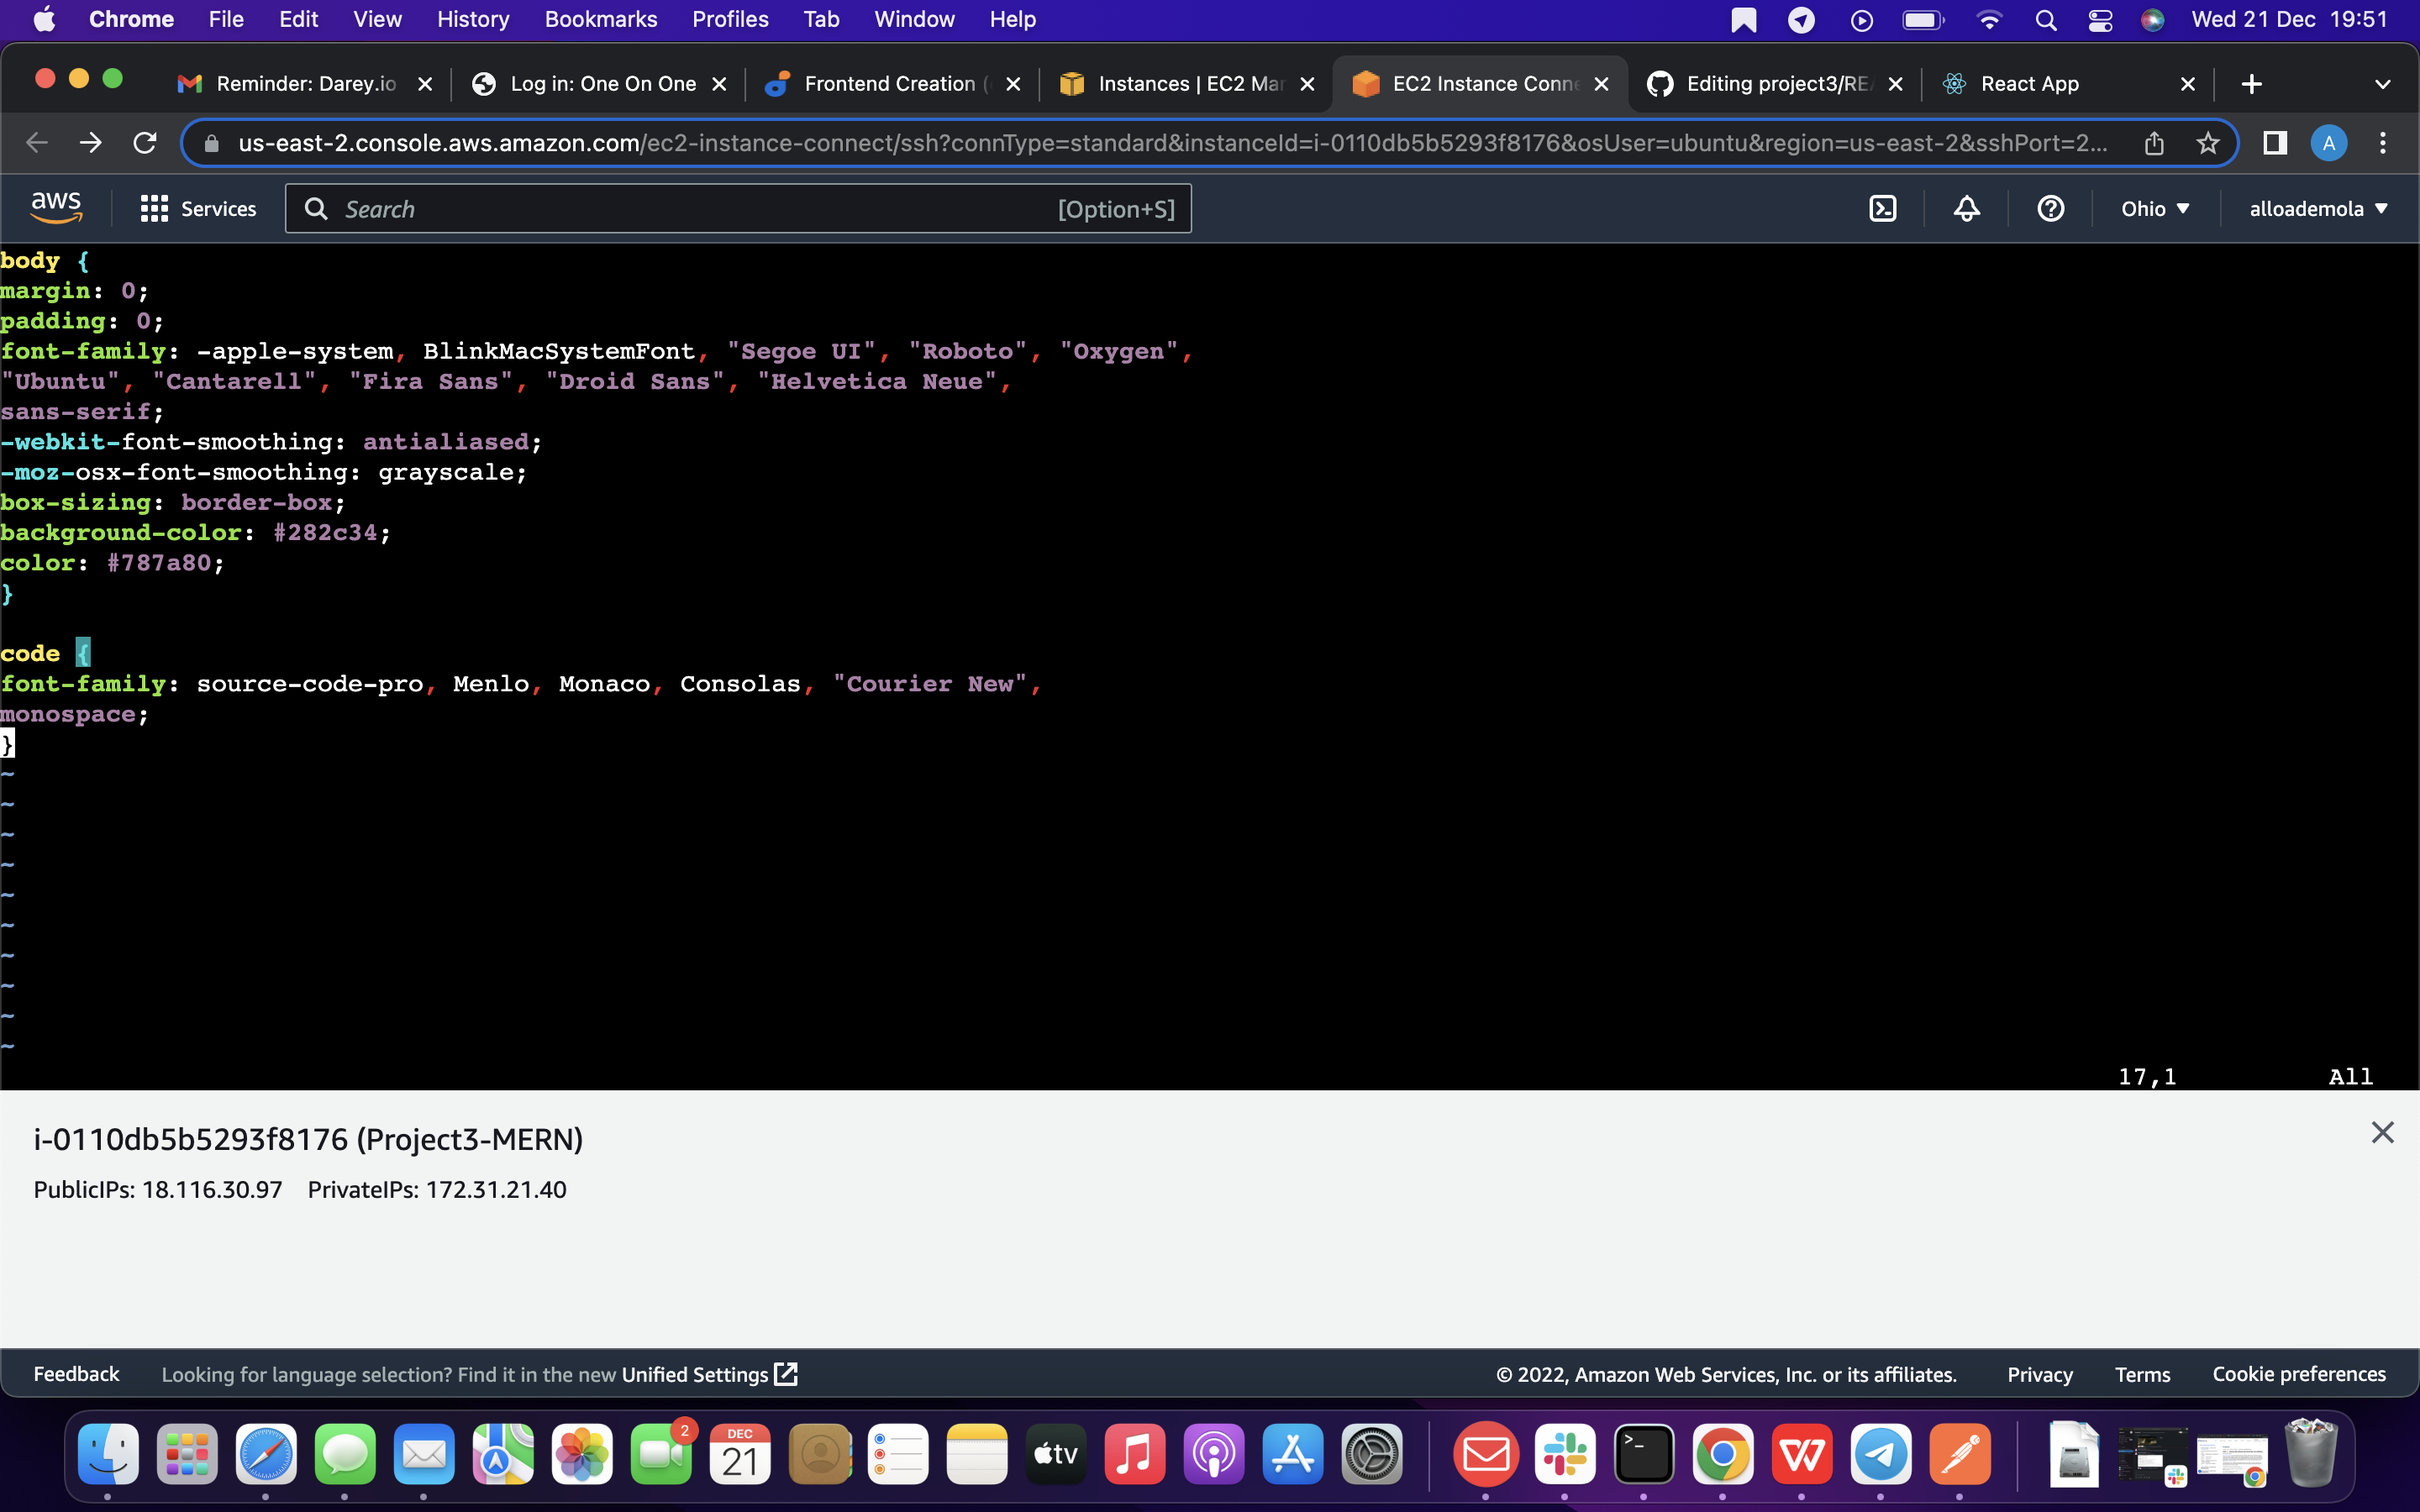Launch the terminal app from the Dock
The width and height of the screenshot is (2420, 1512).
[1645, 1453]
